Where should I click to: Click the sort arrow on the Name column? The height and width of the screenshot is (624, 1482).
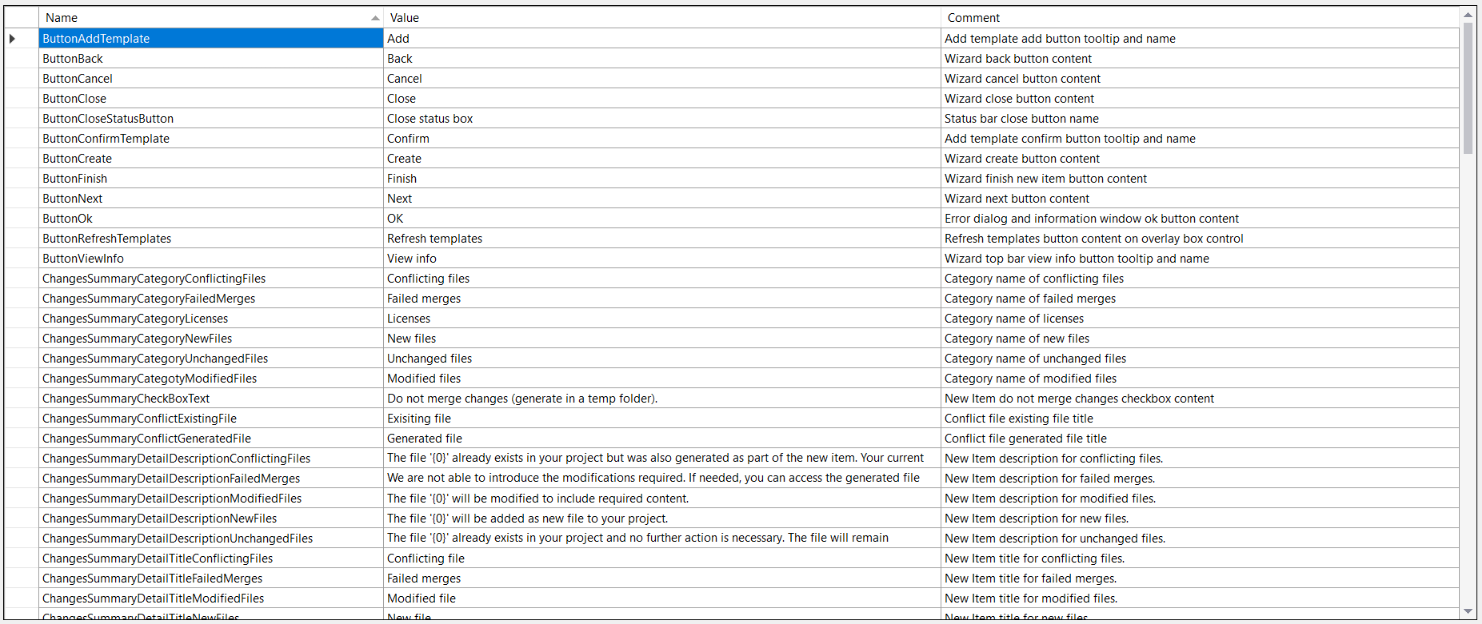(x=374, y=17)
